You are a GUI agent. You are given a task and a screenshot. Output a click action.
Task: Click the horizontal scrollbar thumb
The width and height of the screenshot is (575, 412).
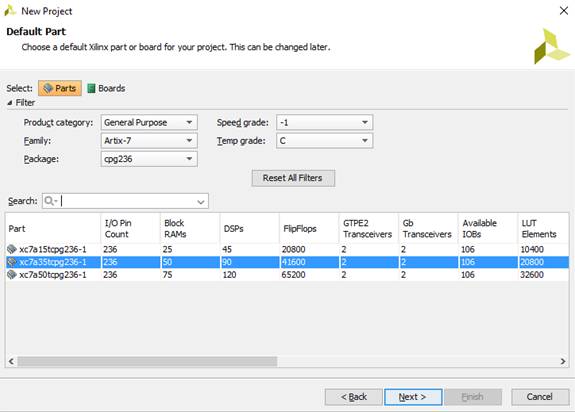point(147,361)
